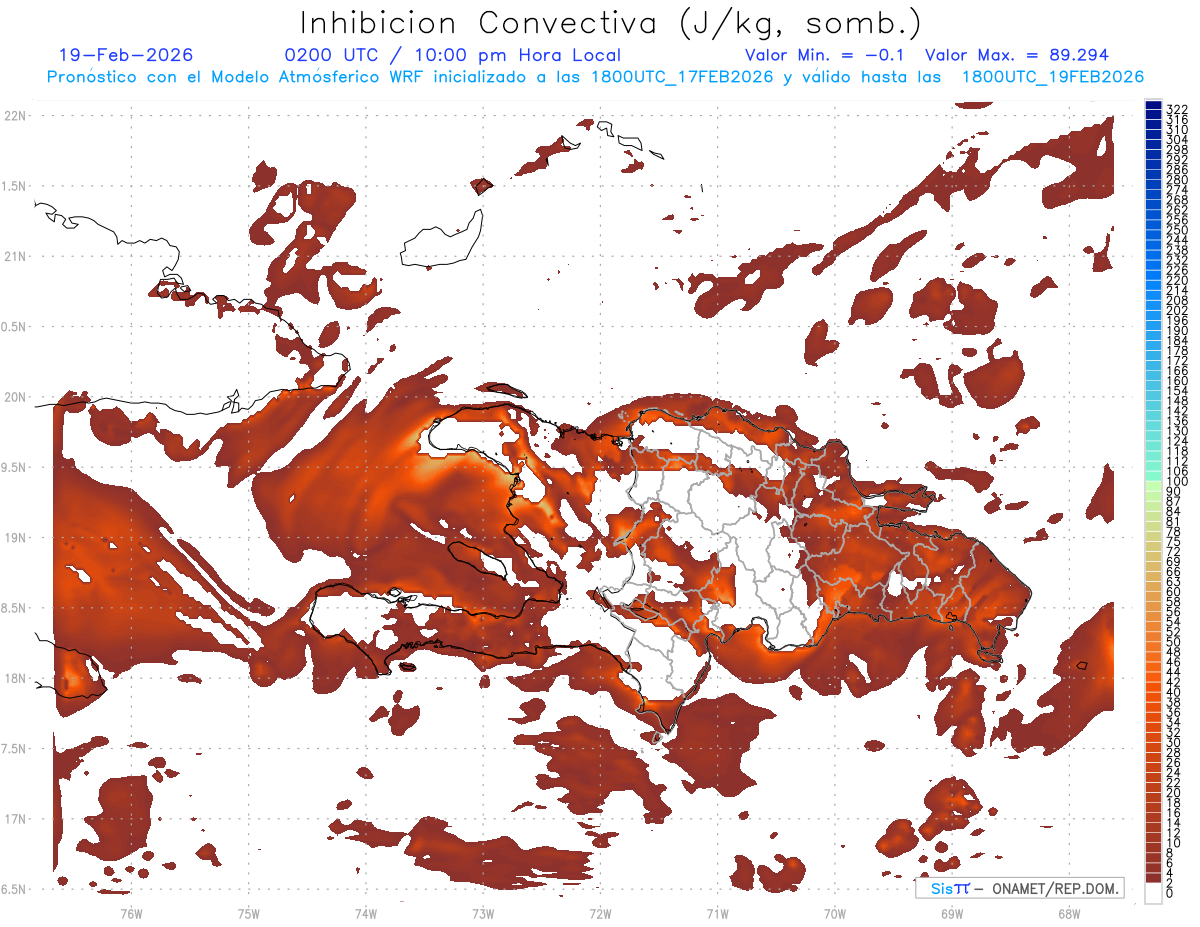Click the '100' value label on the colorbar
The image size is (1200, 927).
tap(1176, 483)
